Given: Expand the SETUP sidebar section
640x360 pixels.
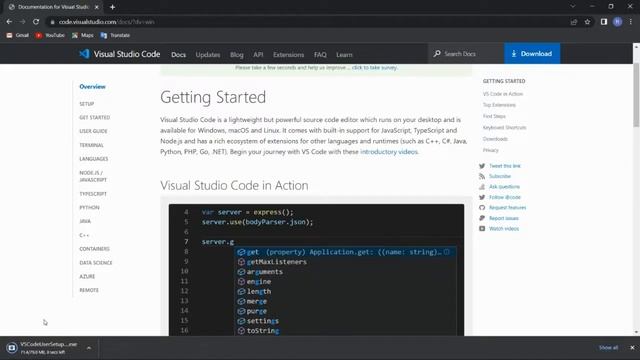Looking at the screenshot, I should pyautogui.click(x=87, y=104).
